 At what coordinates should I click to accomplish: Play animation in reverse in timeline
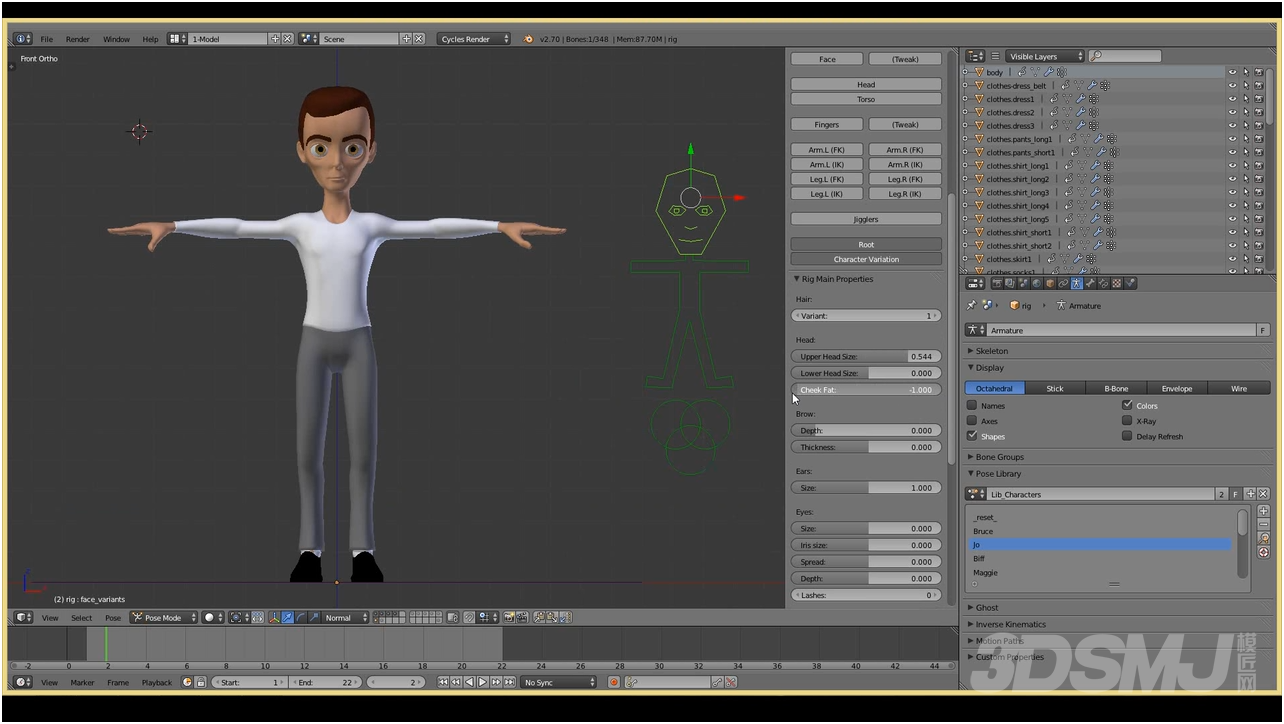469,682
